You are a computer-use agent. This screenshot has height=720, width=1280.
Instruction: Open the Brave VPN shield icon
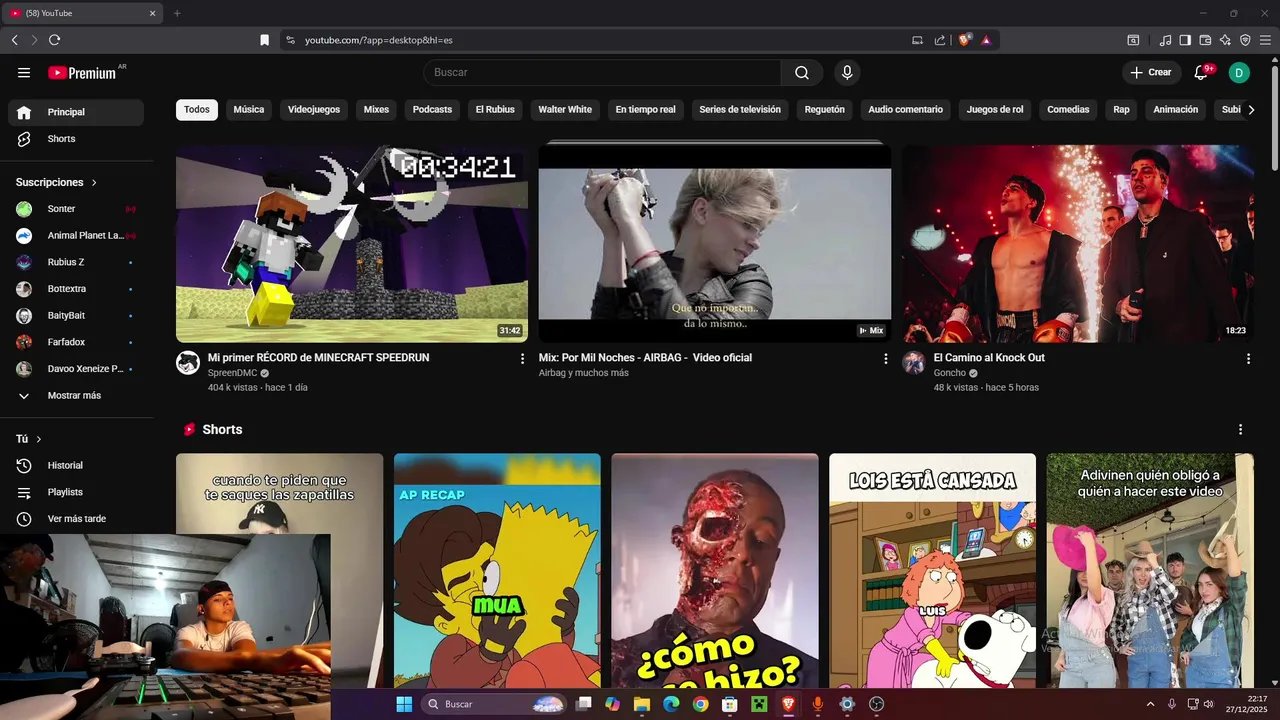(1245, 40)
